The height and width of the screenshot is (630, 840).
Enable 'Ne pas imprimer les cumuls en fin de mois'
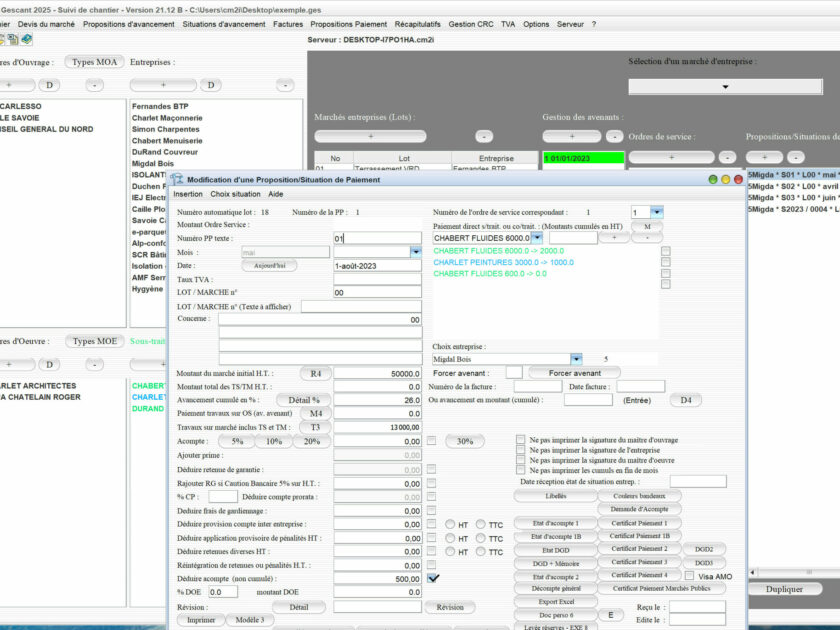pyautogui.click(x=520, y=470)
